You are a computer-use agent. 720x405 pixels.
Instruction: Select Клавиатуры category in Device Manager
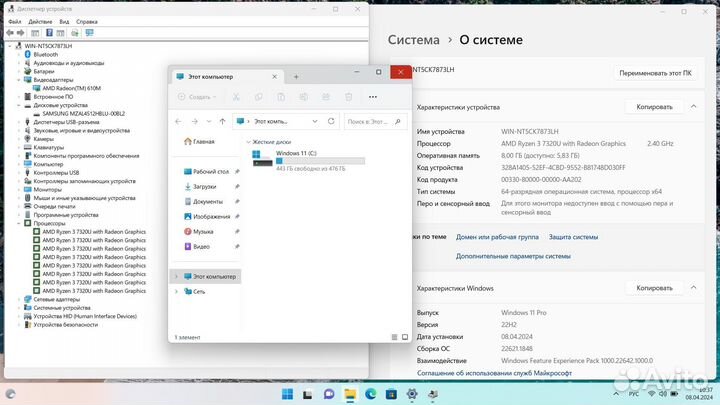49,147
